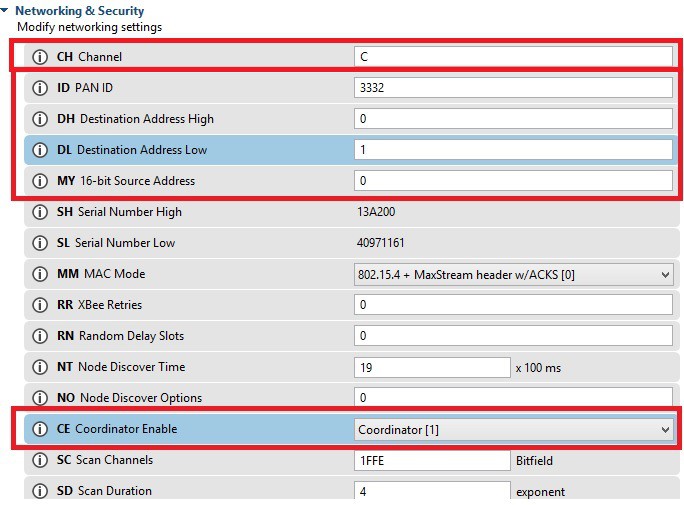This screenshot has width=684, height=505.
Task: Click the info icon for SD Scan Duration
Action: tap(40, 491)
